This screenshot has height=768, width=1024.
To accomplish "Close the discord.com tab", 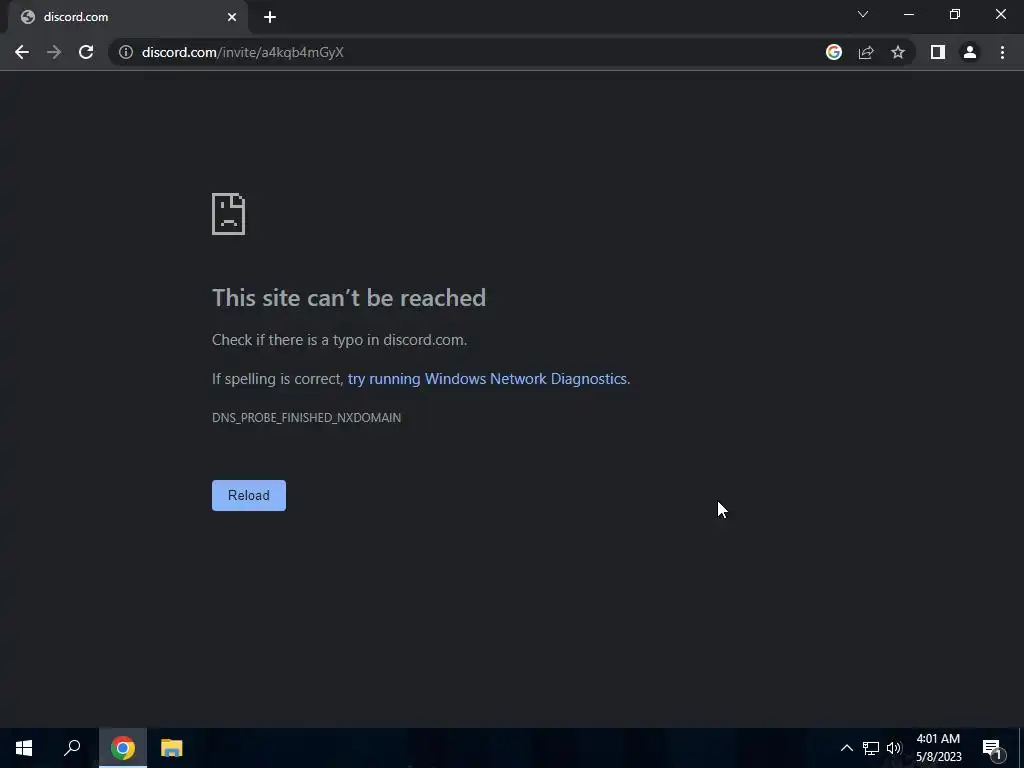I will pos(232,17).
